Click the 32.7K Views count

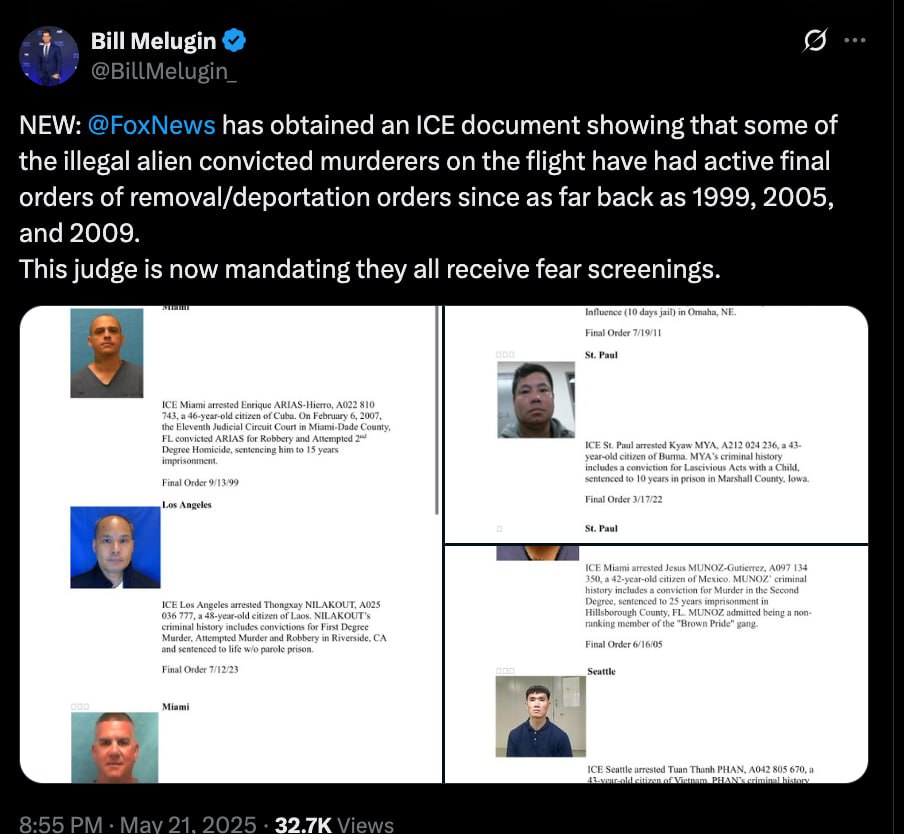(x=334, y=824)
